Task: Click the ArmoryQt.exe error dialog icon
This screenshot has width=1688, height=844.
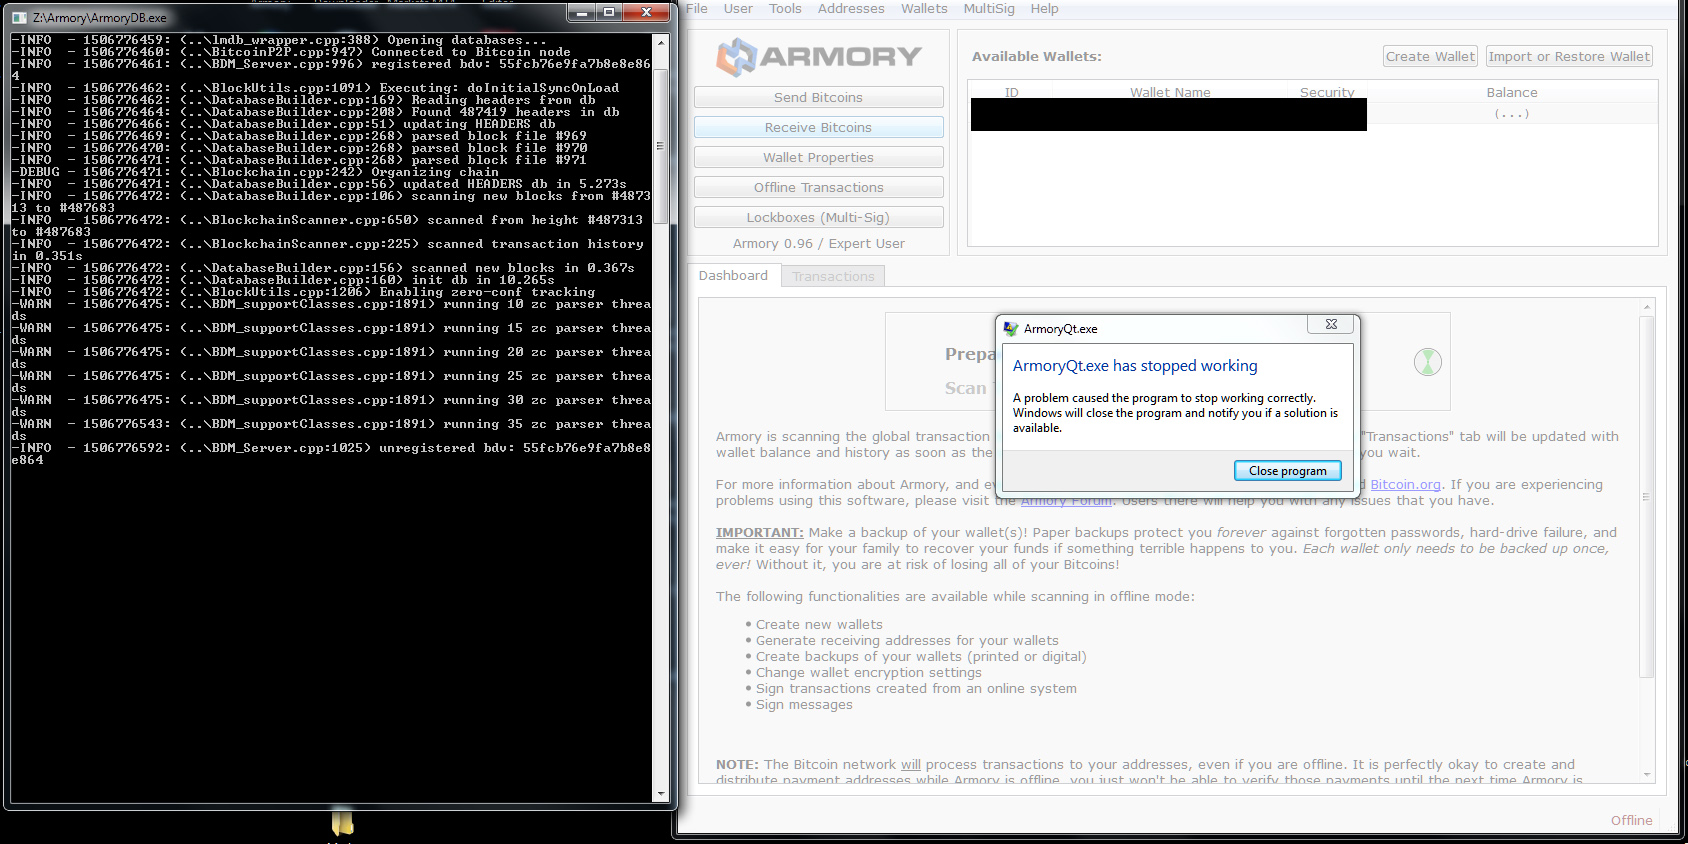Action: [1011, 328]
